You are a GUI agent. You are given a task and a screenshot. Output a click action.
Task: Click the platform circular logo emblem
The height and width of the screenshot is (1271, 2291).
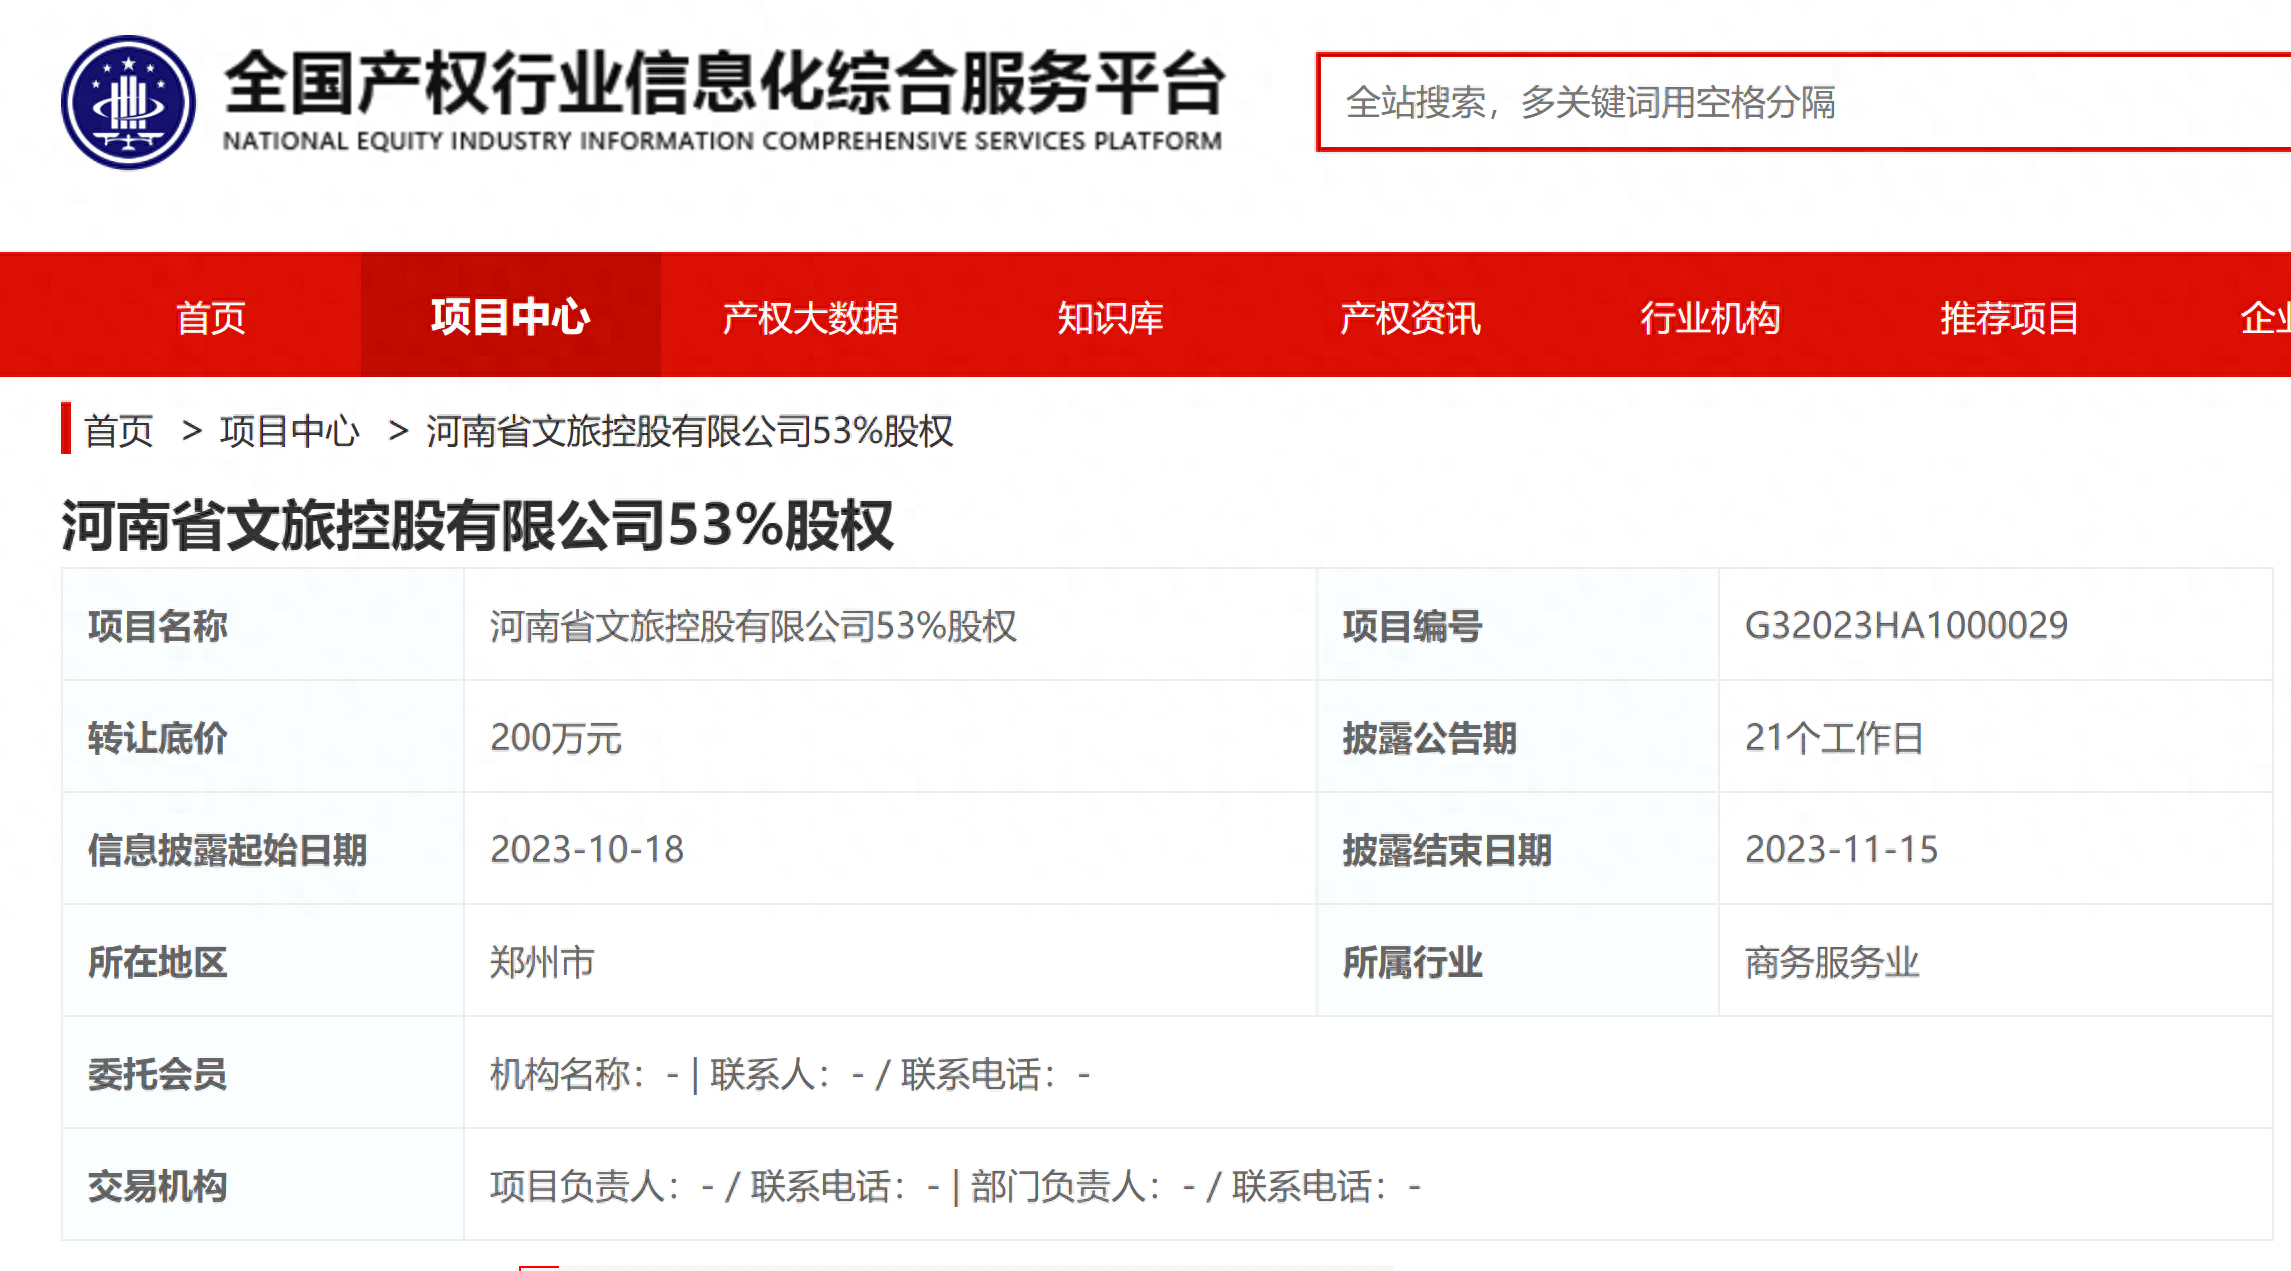click(x=128, y=103)
